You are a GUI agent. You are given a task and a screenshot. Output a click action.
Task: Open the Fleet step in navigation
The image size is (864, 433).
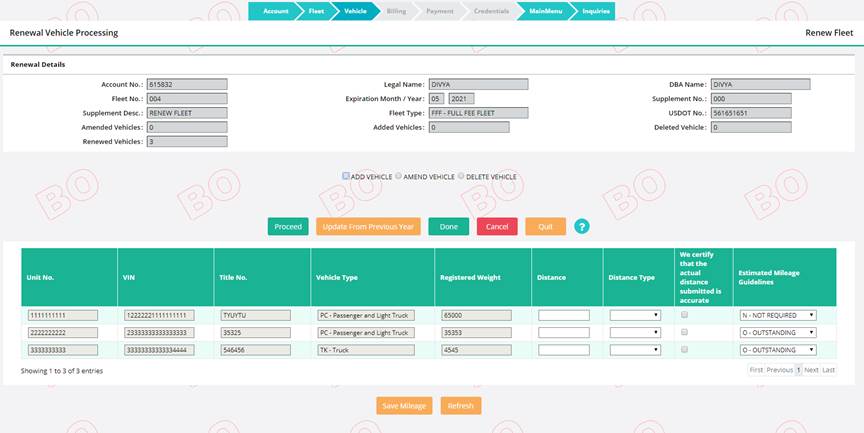[316, 11]
